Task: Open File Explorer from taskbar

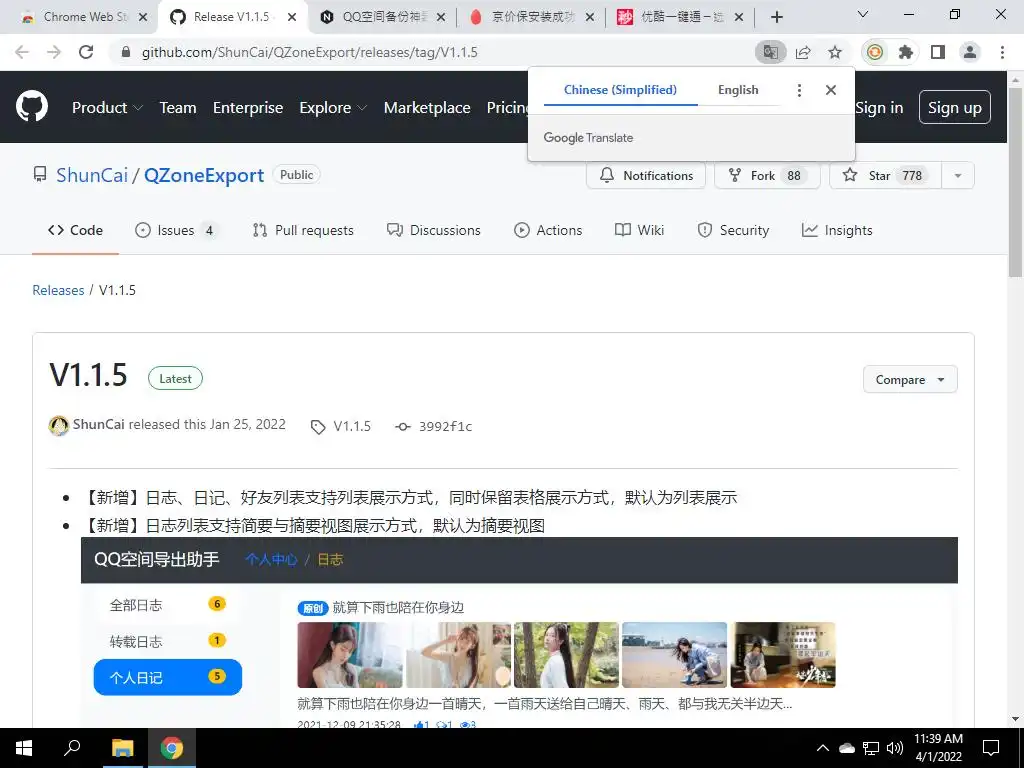Action: pyautogui.click(x=122, y=748)
